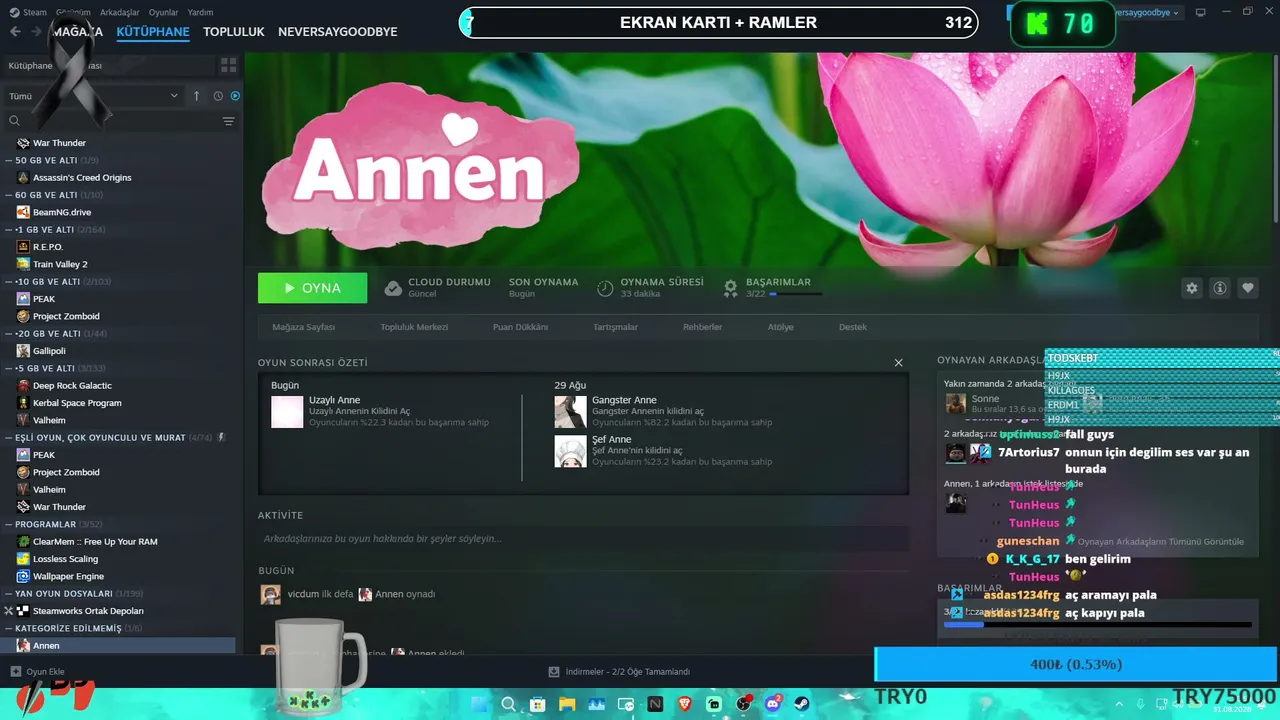Open the Assassin's Creed Origins game icon
1280x720 pixels.
coord(24,178)
